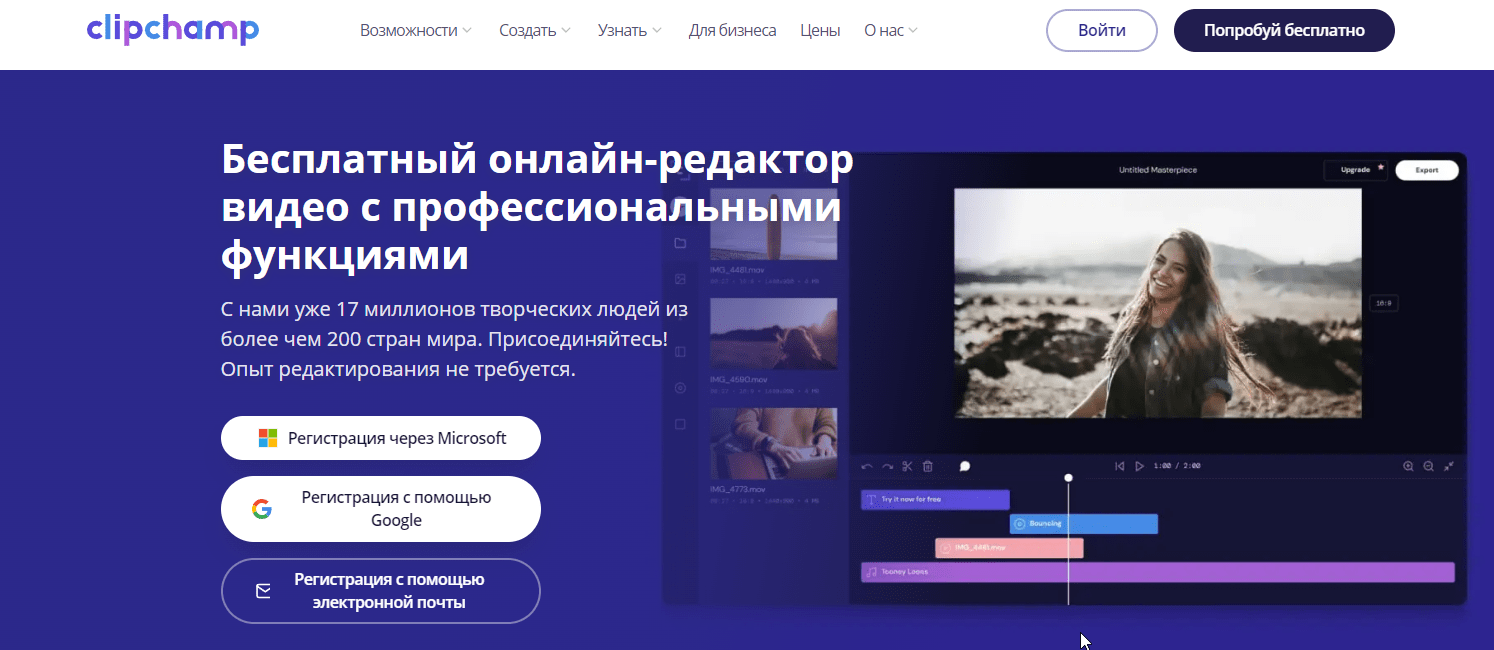1494x650 pixels.
Task: Click the Войти login button
Action: click(1101, 31)
